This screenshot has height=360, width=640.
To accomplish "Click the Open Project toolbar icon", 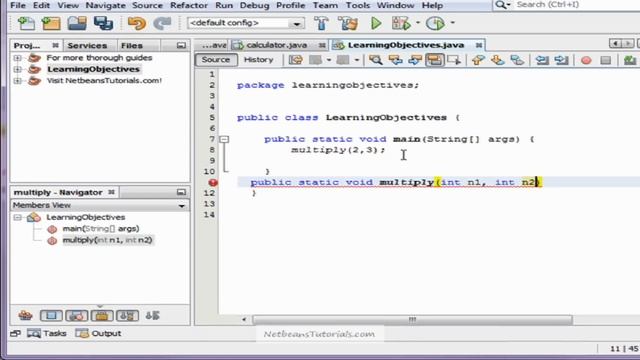I will pos(77,23).
